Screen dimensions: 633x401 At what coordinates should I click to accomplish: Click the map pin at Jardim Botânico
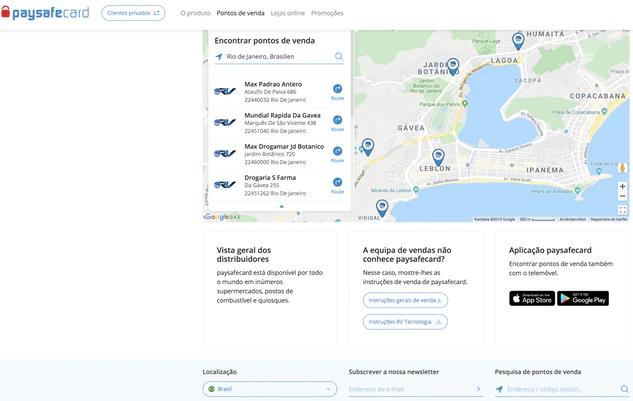(453, 66)
